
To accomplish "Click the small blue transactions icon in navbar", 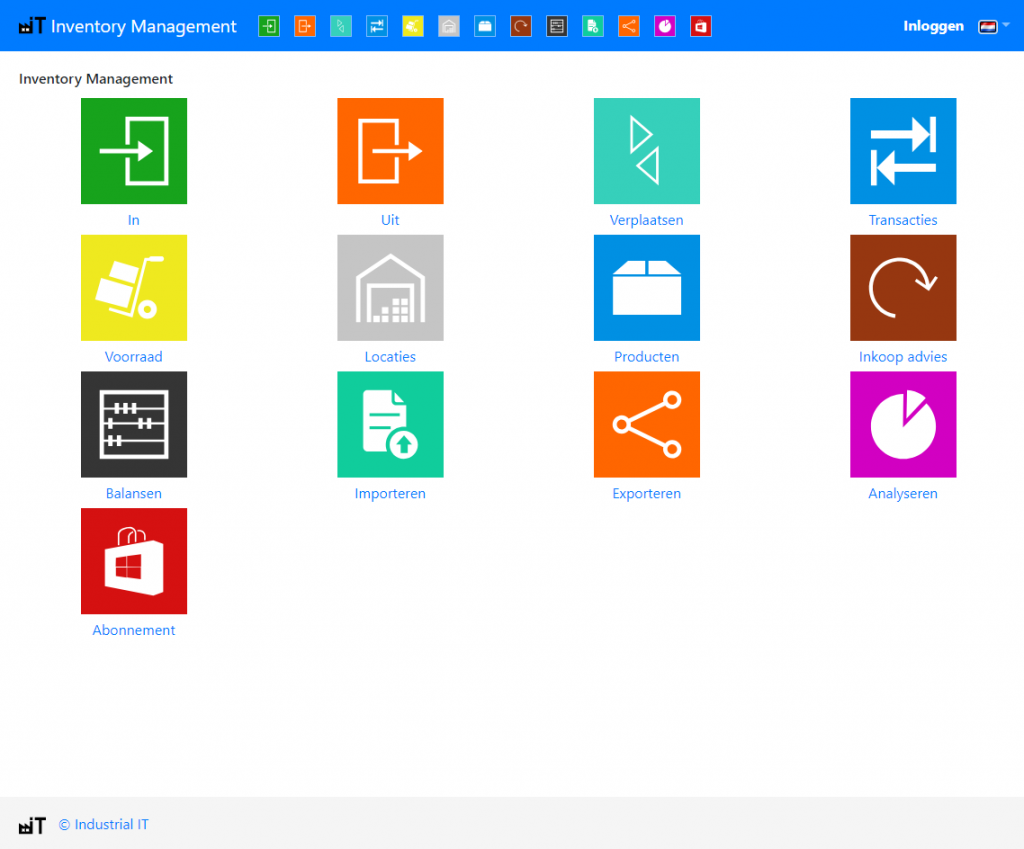I will click(x=377, y=26).
